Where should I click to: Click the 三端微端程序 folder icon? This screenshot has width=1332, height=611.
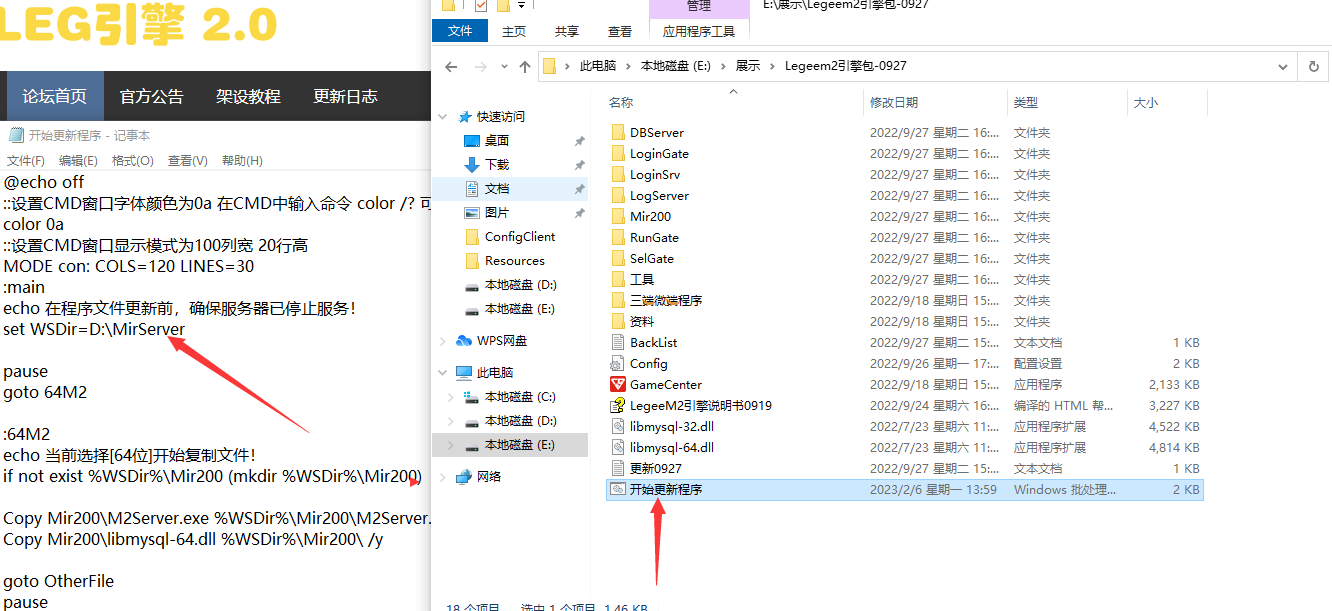click(x=618, y=301)
